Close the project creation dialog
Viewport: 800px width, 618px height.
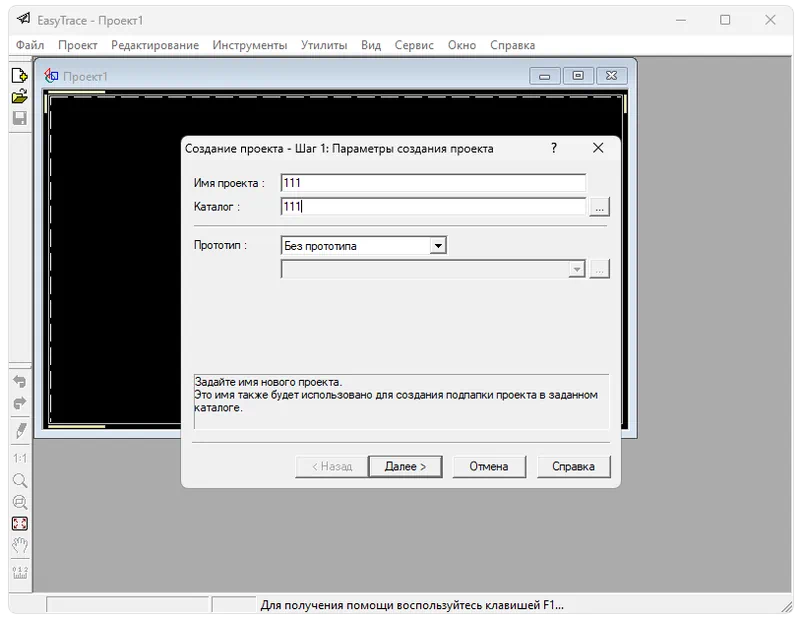[598, 148]
